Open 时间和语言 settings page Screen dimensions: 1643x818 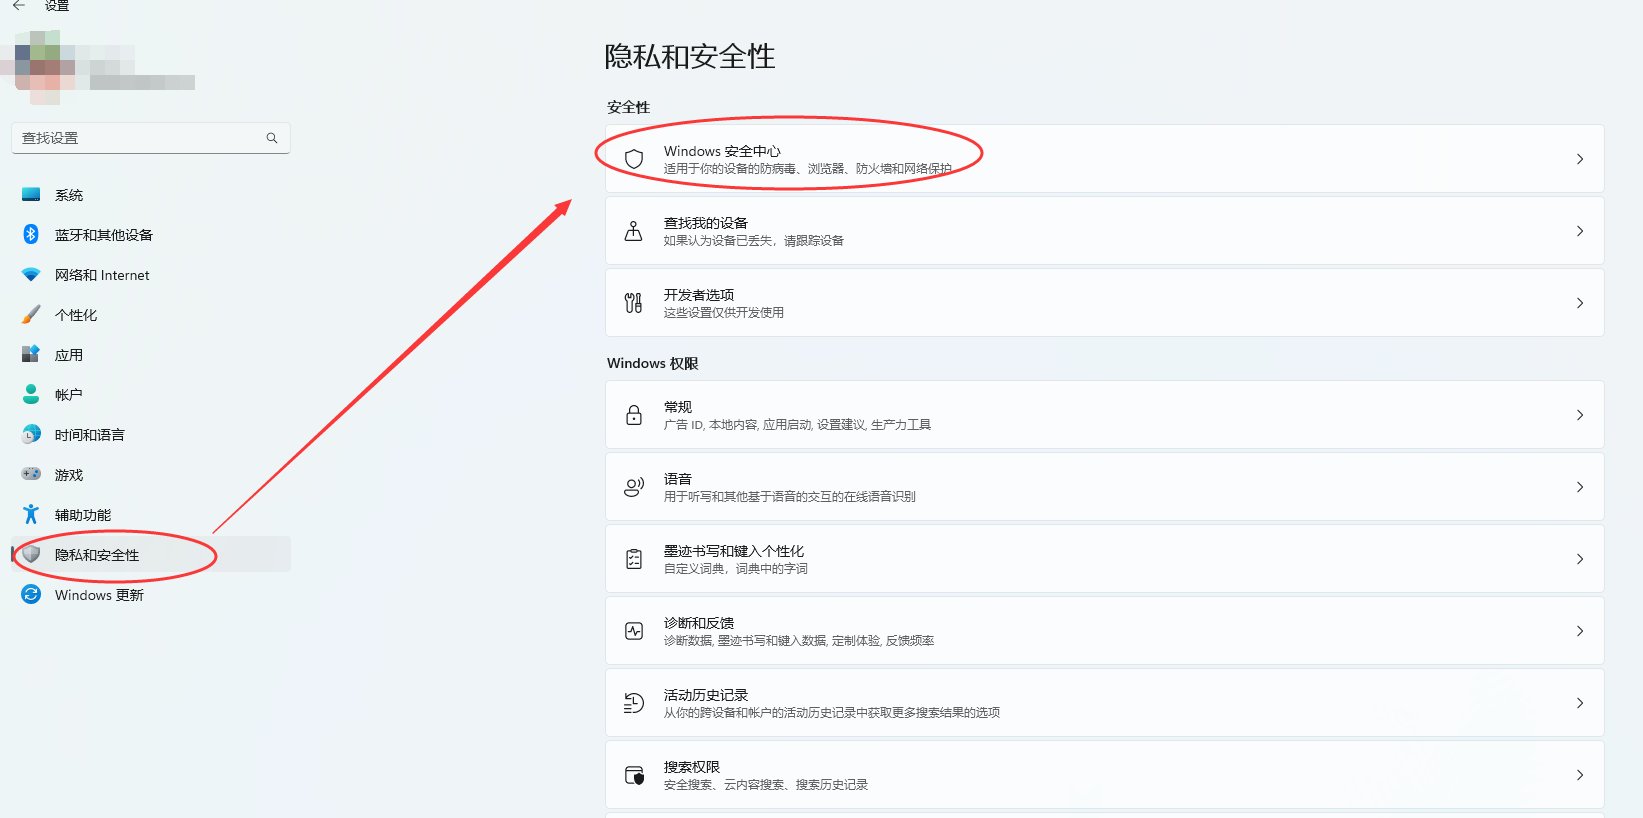[x=151, y=435]
